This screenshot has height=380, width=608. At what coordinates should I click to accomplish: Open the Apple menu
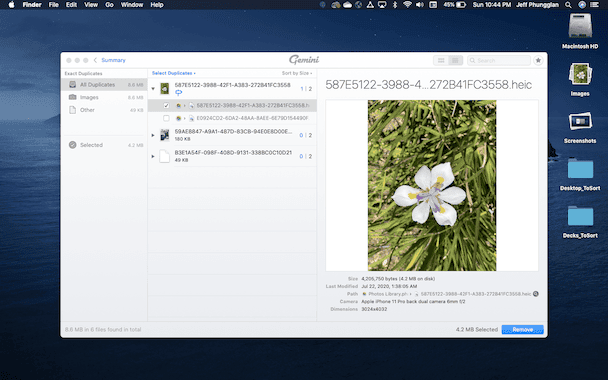pyautogui.click(x=12, y=5)
